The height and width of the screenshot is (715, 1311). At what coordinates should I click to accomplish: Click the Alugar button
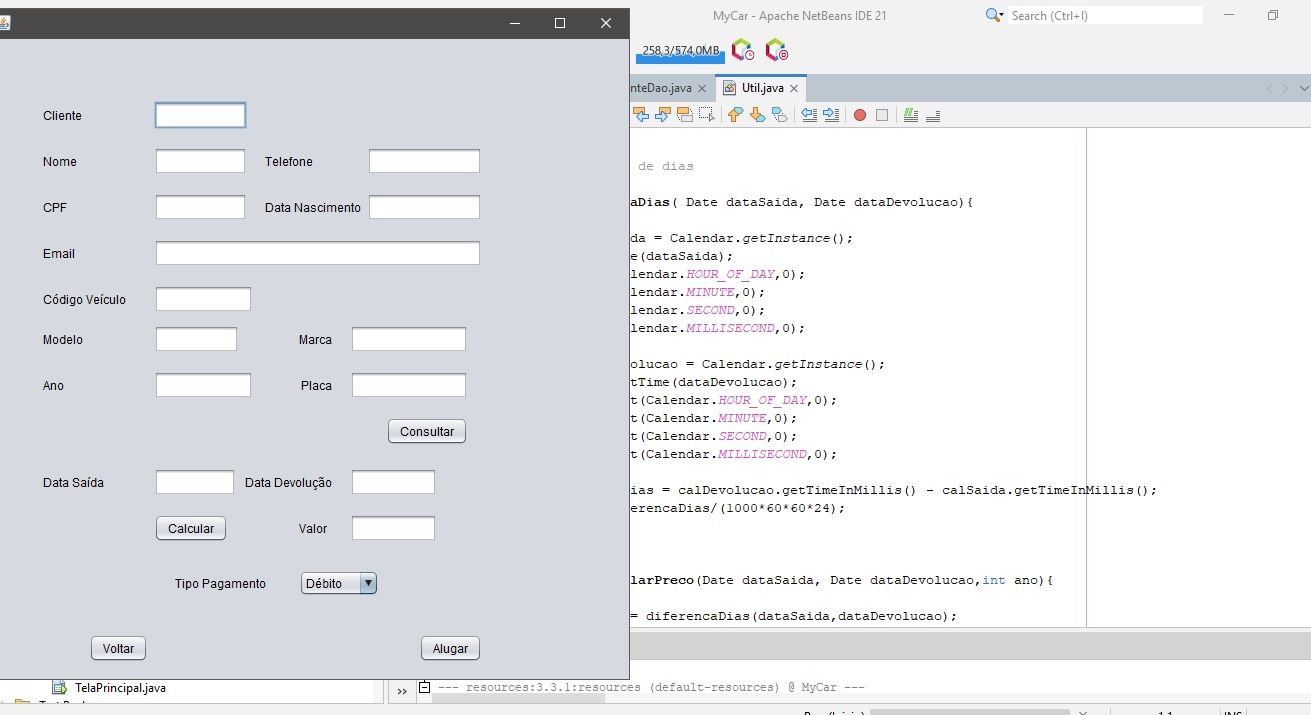pyautogui.click(x=450, y=648)
